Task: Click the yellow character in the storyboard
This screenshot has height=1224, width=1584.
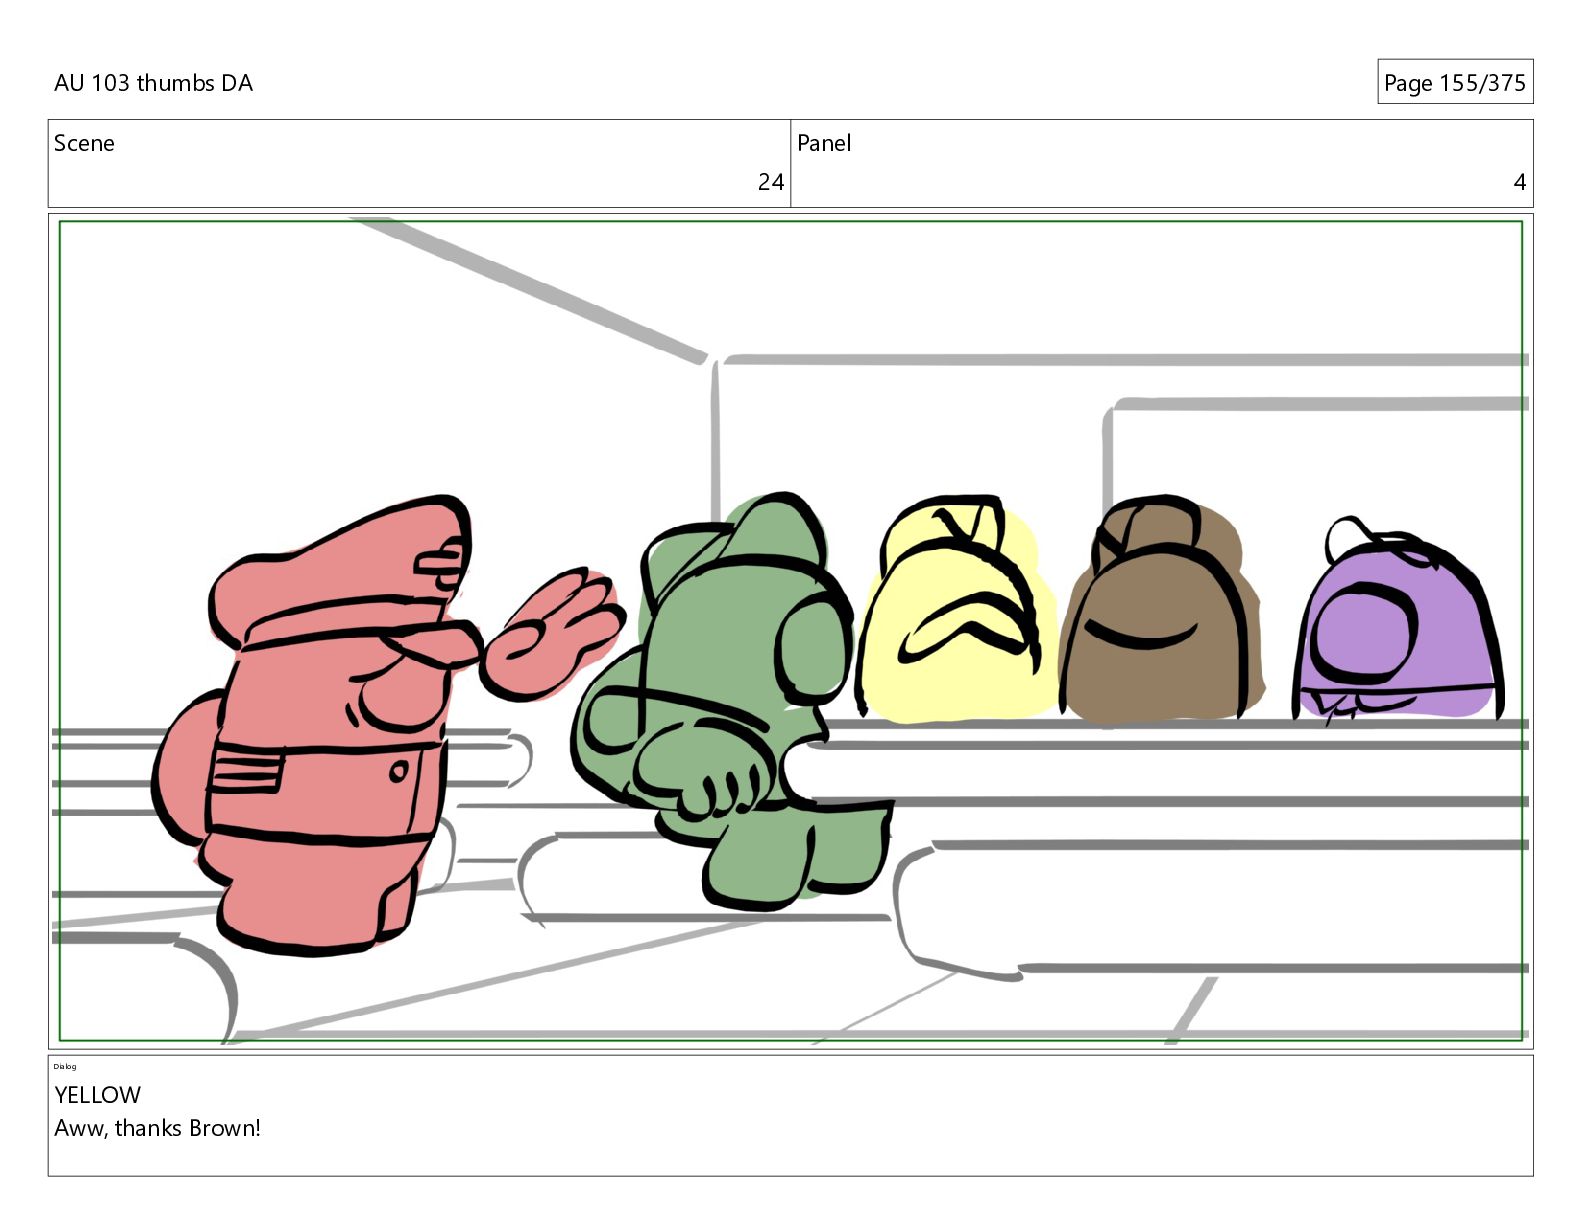Action: 955,610
